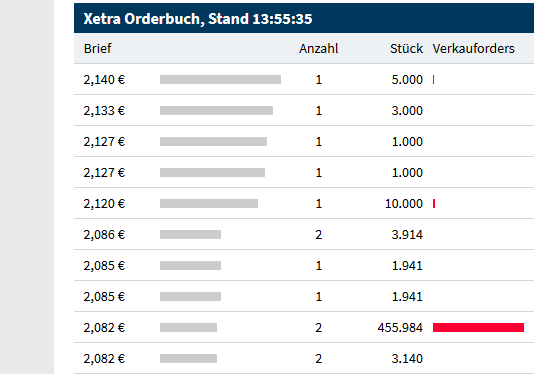Click the 10.000 Stück value
The image size is (542, 374).
(404, 204)
